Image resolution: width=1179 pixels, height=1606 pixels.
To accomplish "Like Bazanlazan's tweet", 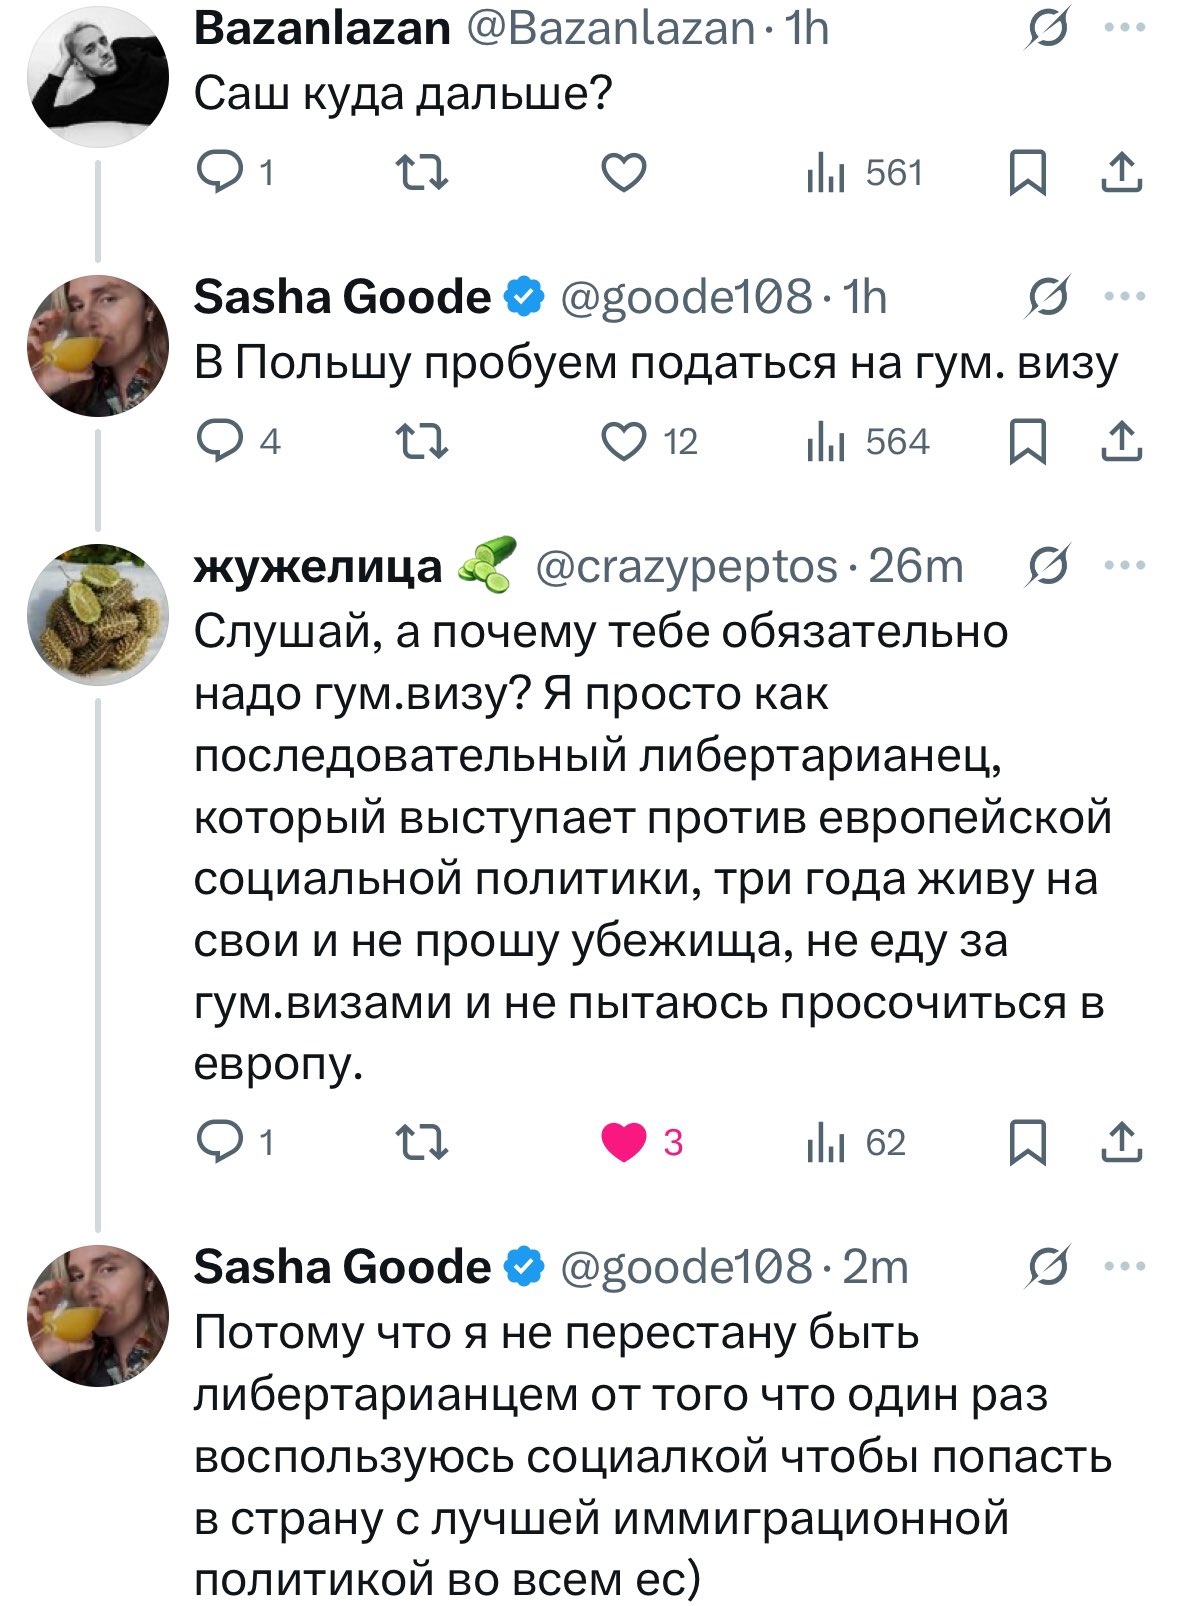I will (x=623, y=174).
